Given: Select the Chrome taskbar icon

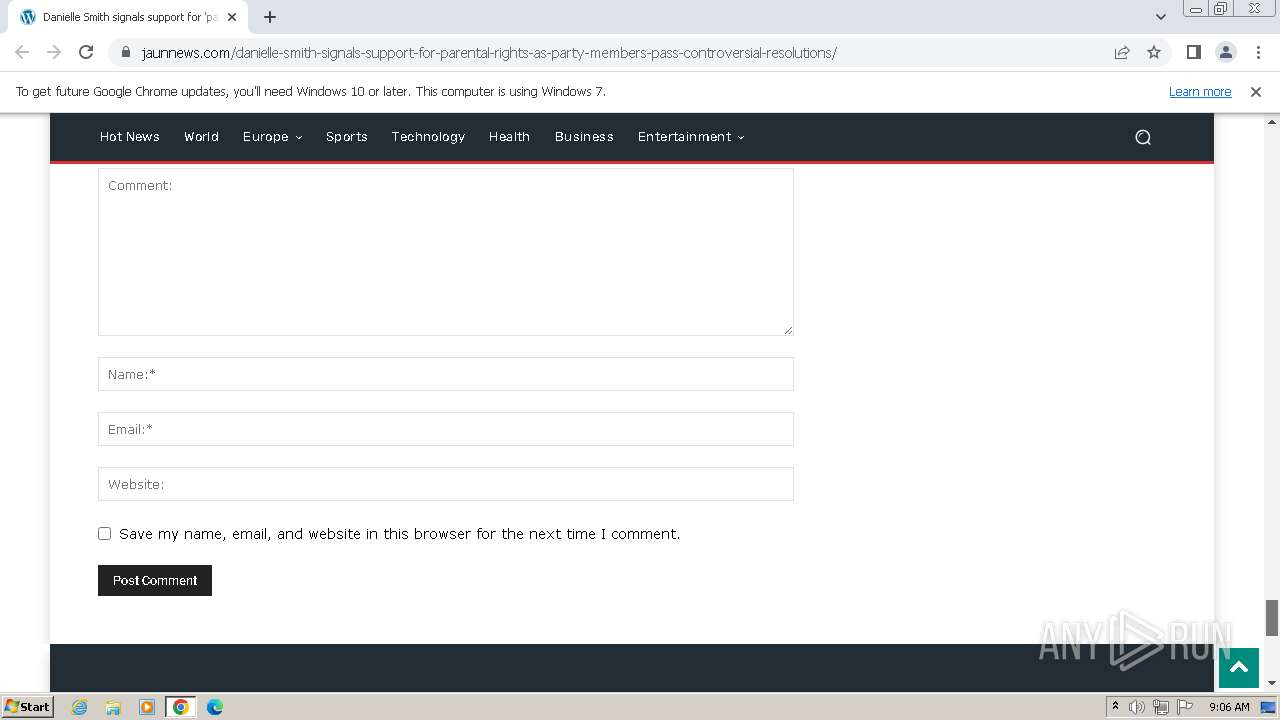Looking at the screenshot, I should pyautogui.click(x=181, y=707).
